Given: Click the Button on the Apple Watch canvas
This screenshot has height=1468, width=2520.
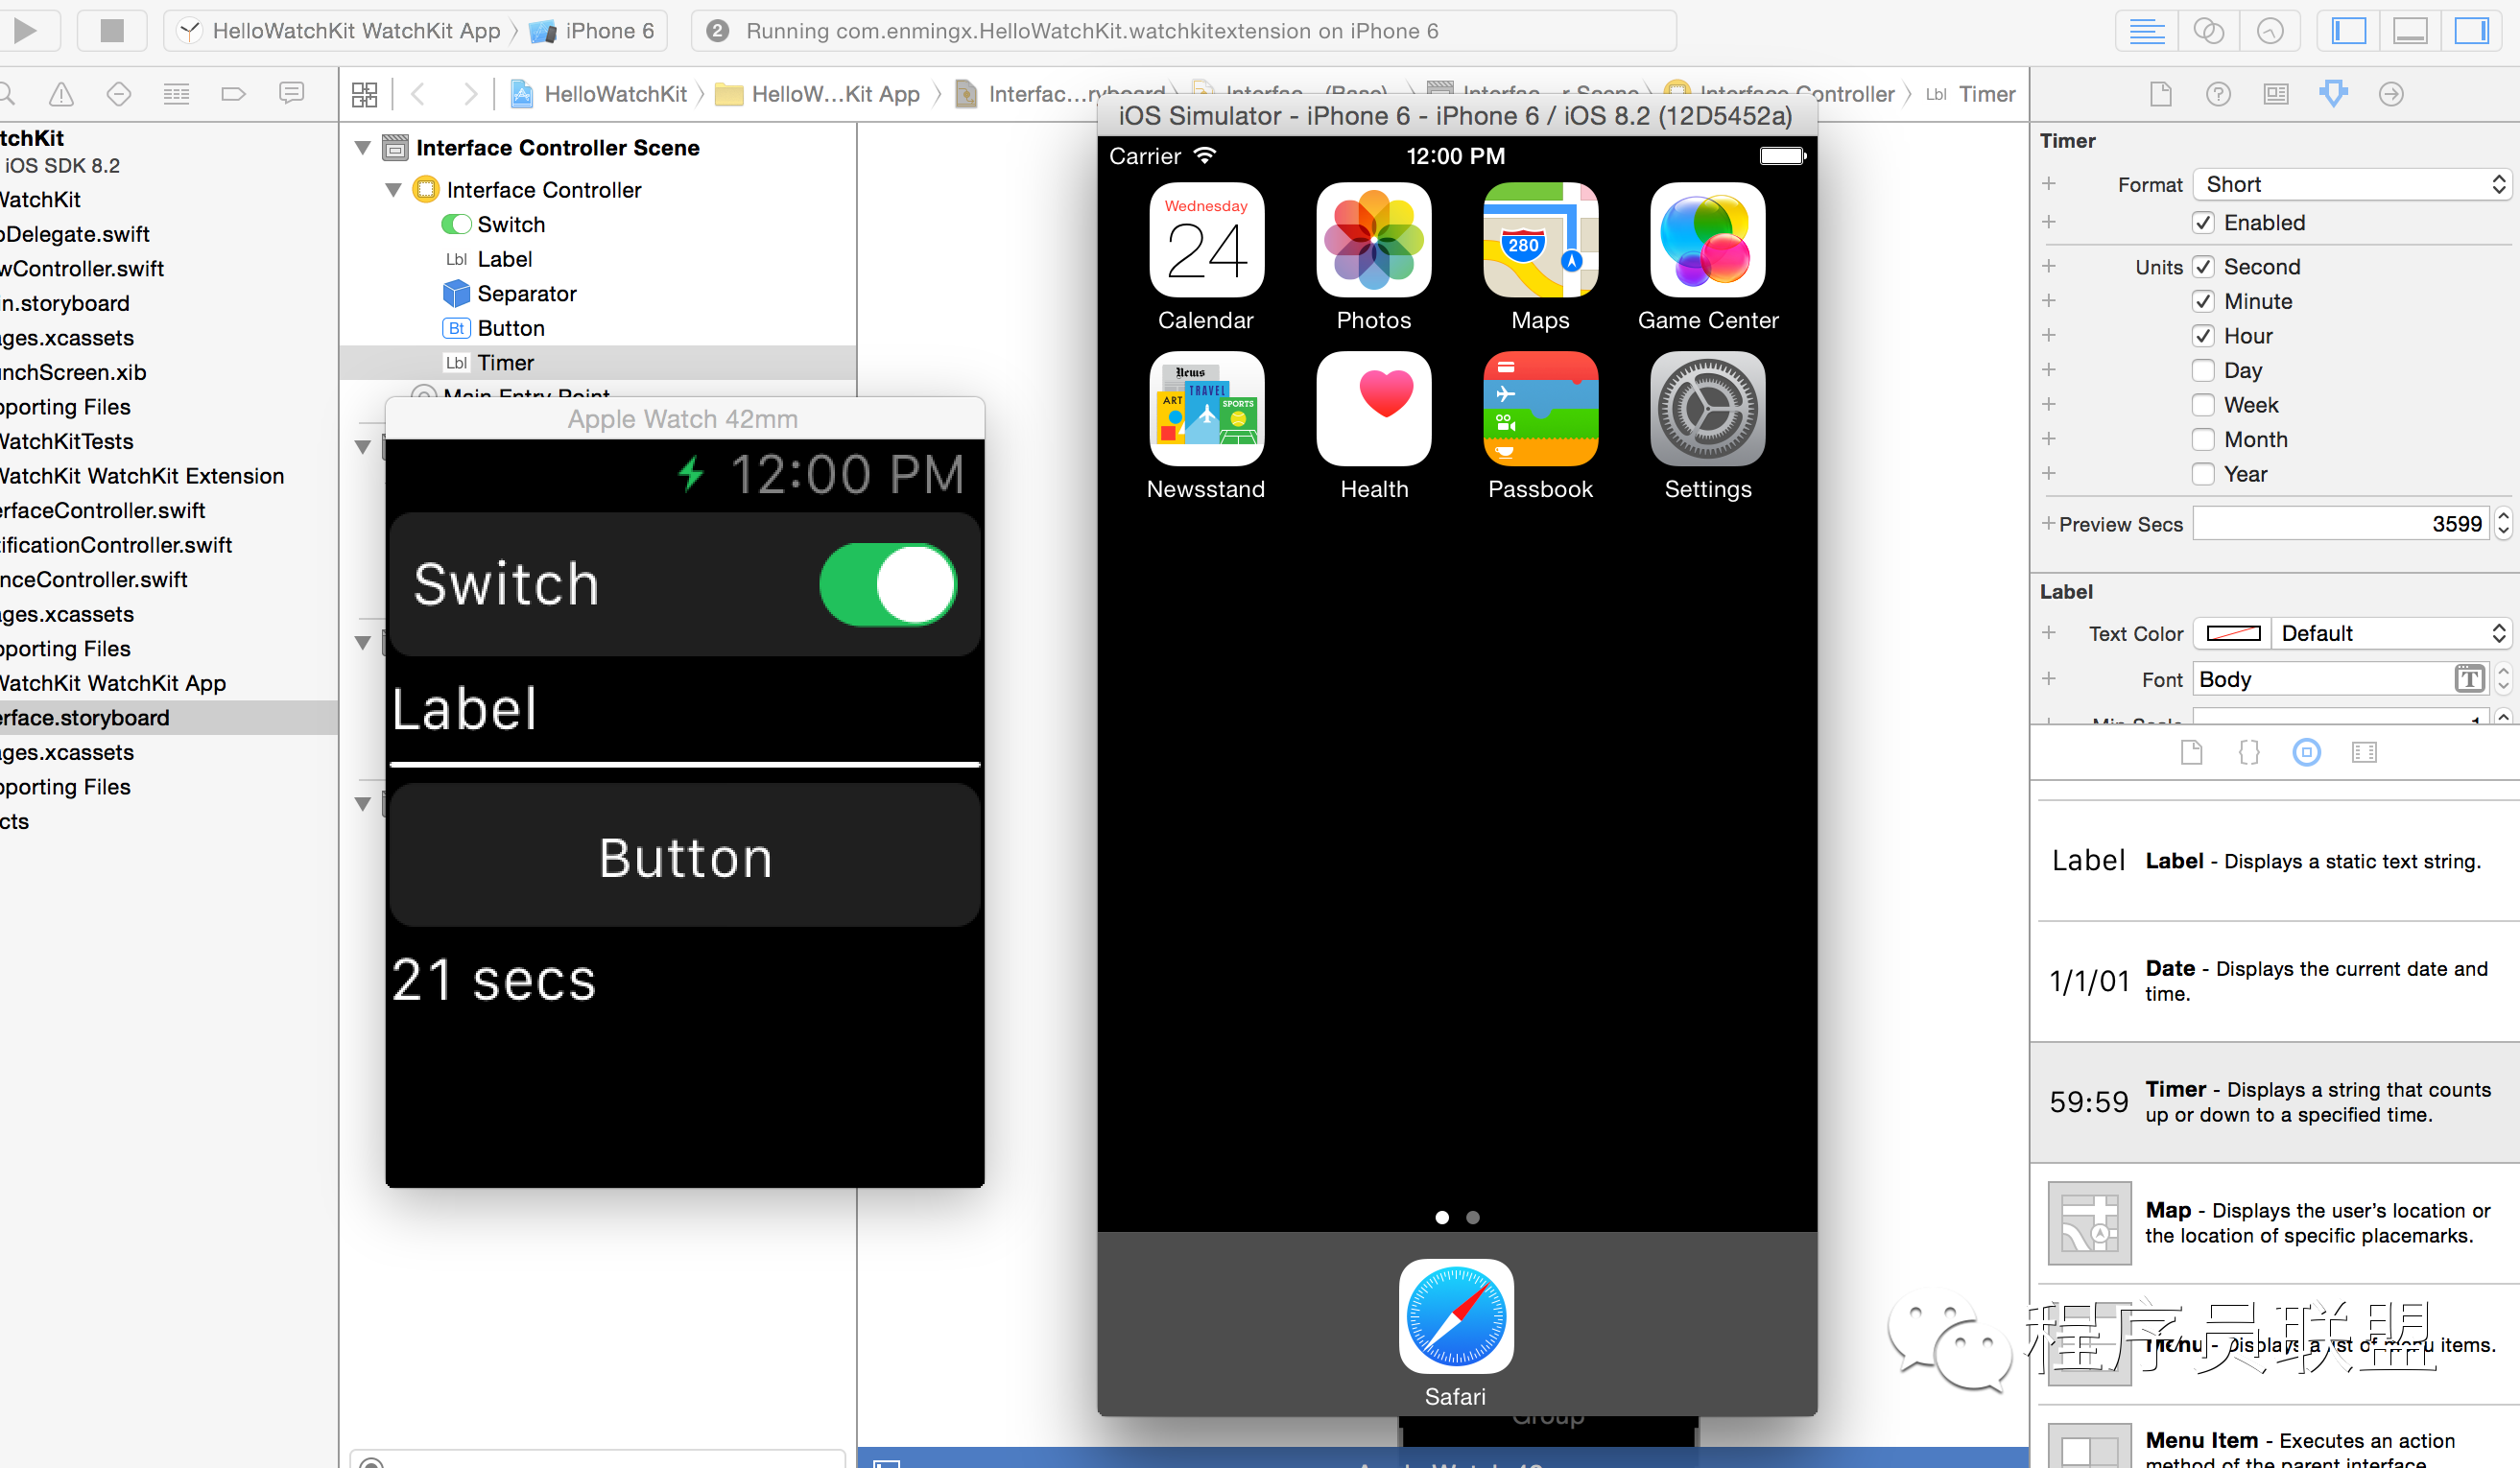Looking at the screenshot, I should tap(685, 856).
